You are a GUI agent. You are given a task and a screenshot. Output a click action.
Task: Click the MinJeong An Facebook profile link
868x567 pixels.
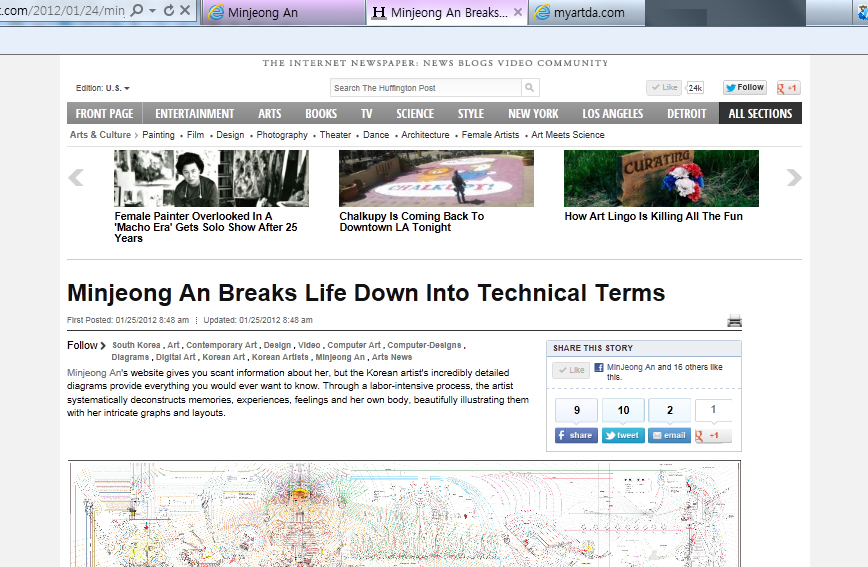point(631,367)
